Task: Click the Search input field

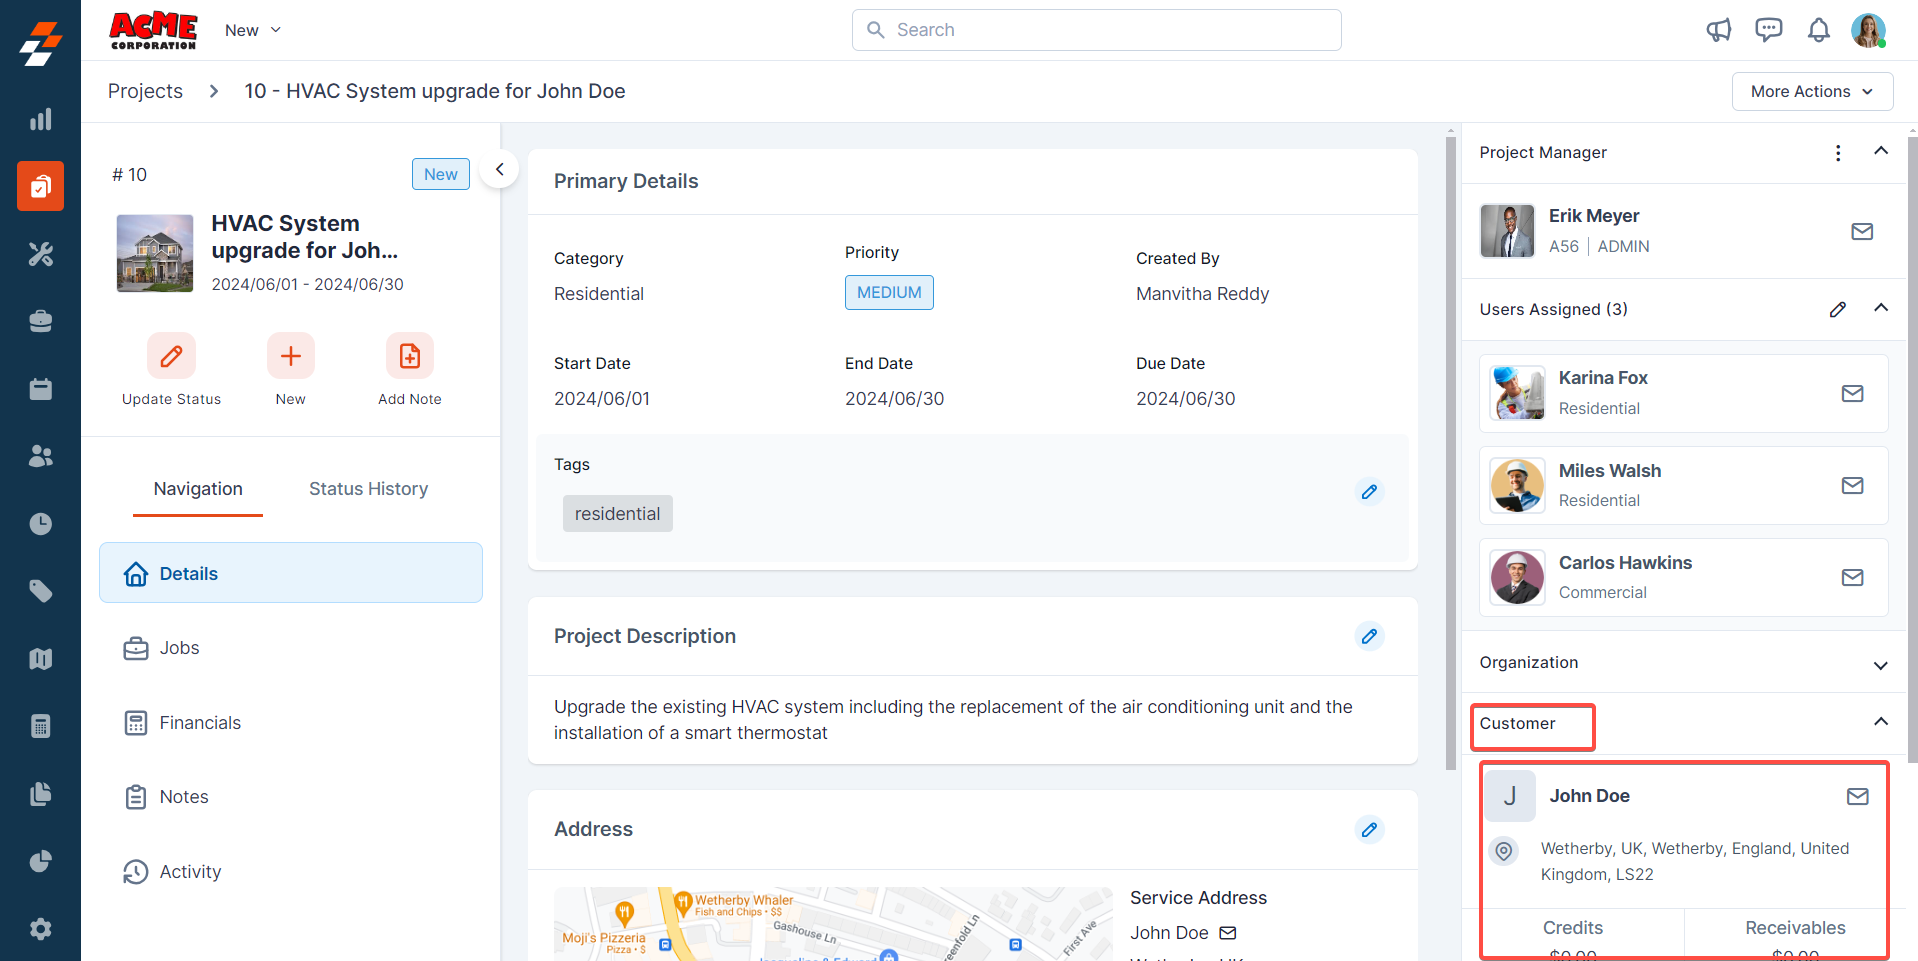Action: (x=1096, y=30)
